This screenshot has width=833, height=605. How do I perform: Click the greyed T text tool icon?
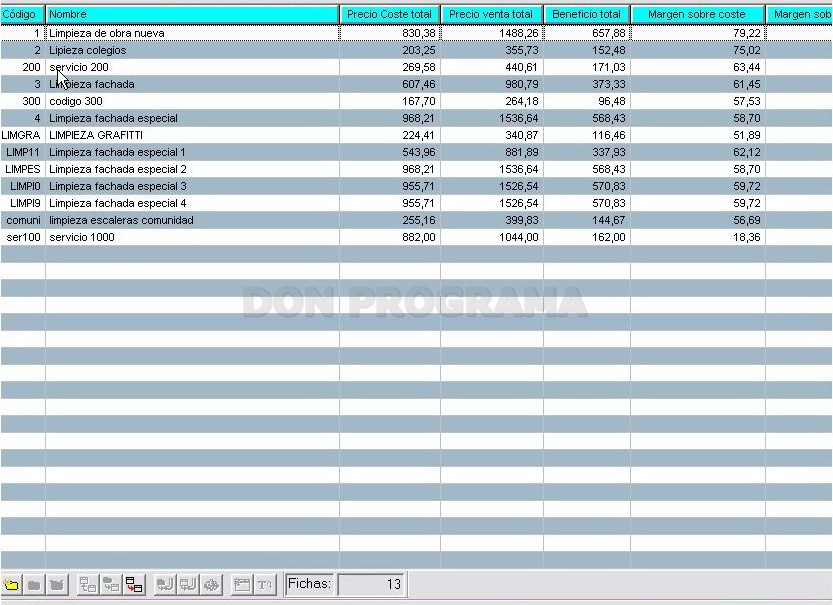point(265,585)
